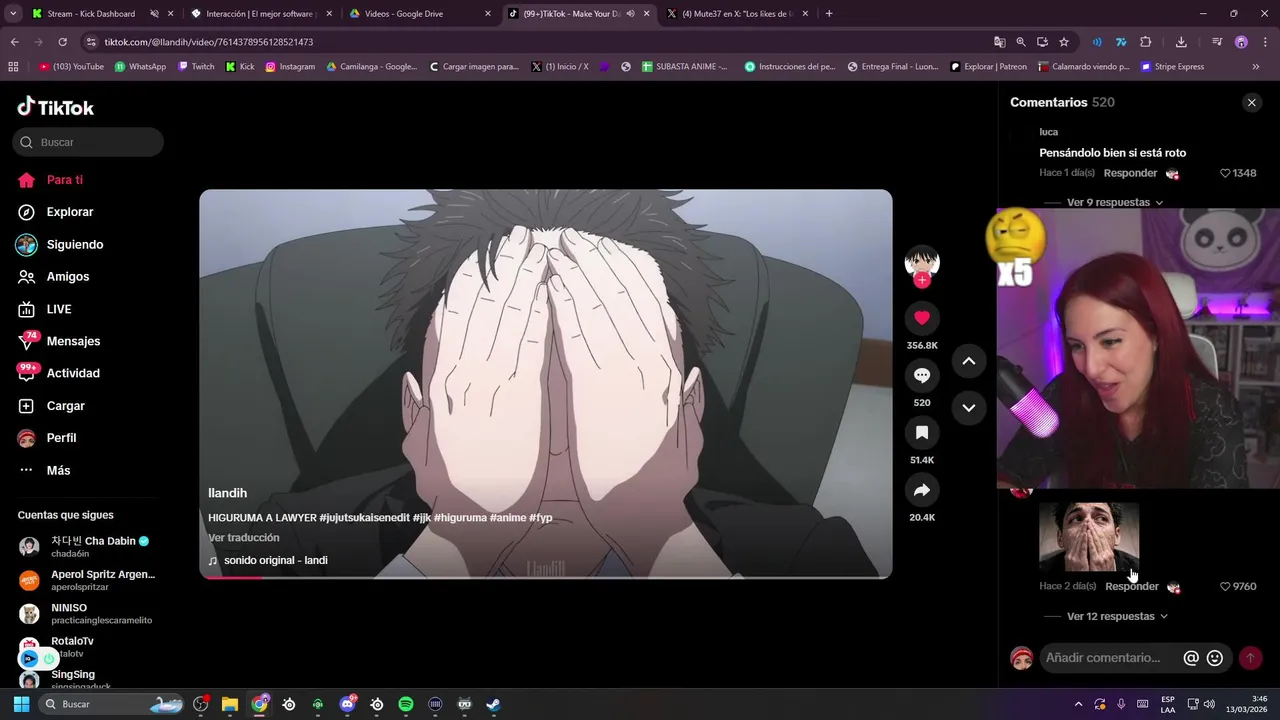Go to next video with down arrow
Screen dimensions: 1280x720
(968, 407)
